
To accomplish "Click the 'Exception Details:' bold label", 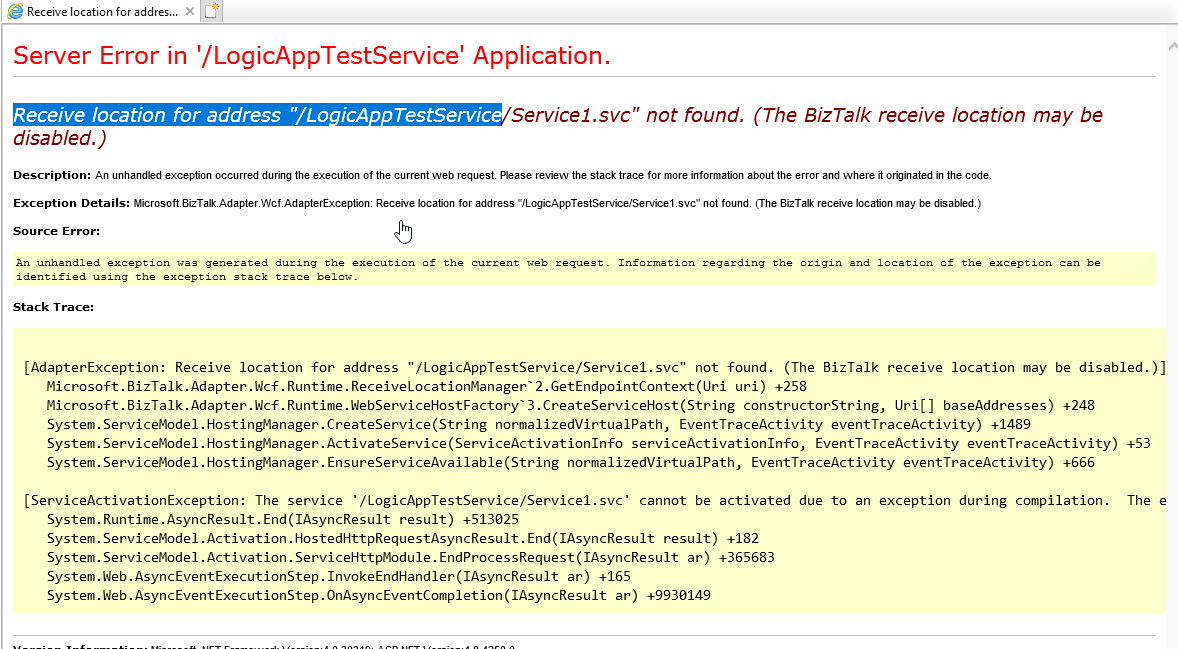I will (71, 203).
